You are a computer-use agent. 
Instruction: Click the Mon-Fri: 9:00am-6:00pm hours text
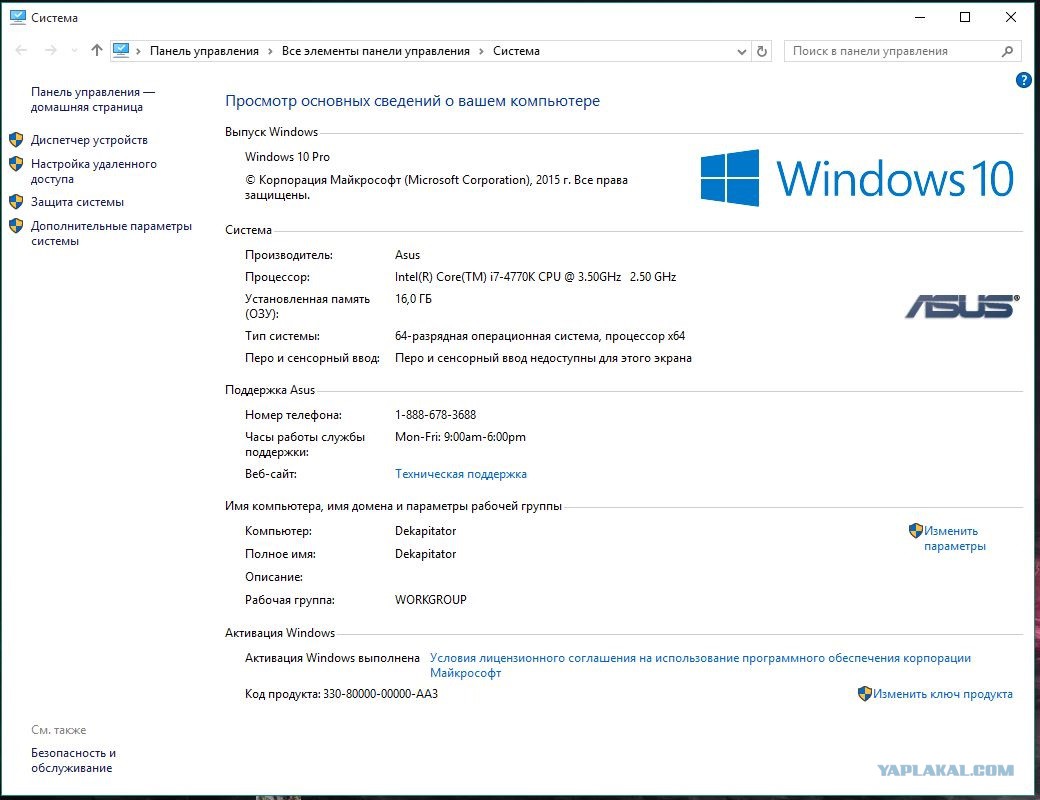pyautogui.click(x=460, y=437)
